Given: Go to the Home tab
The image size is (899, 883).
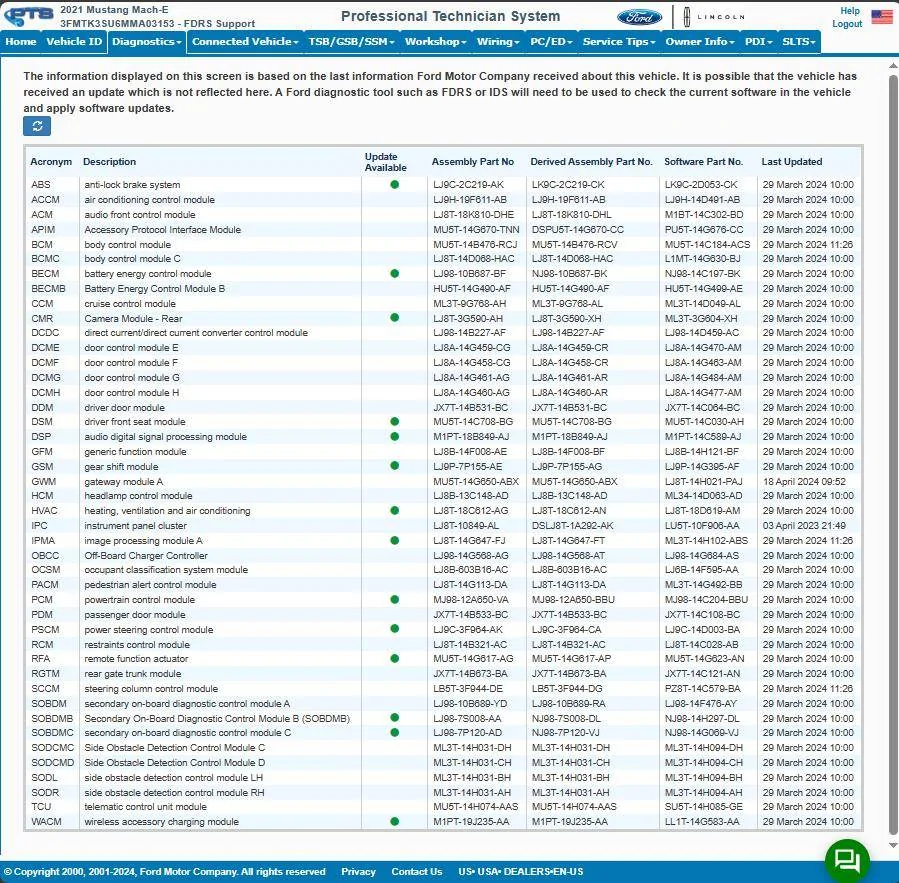Looking at the screenshot, I should [21, 41].
